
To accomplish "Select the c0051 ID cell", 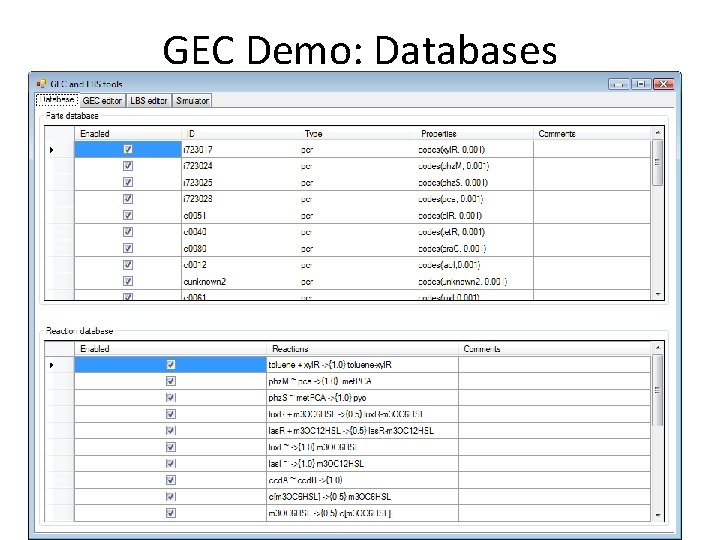I will (x=240, y=215).
